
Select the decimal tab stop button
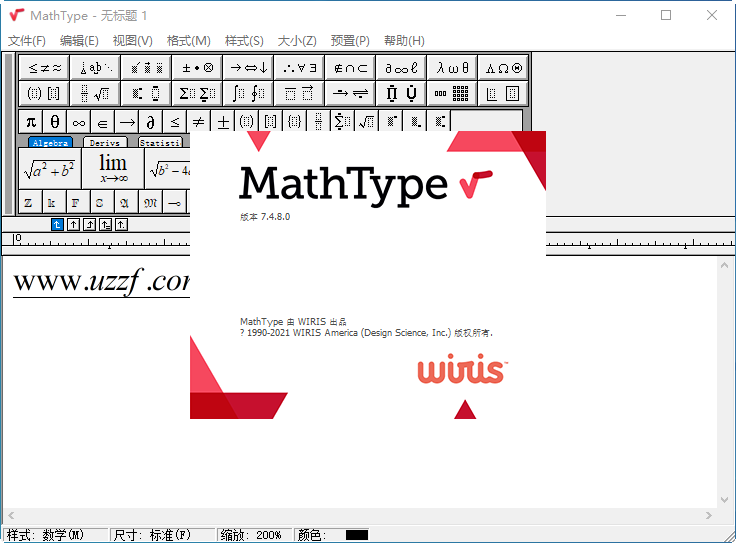[121, 225]
